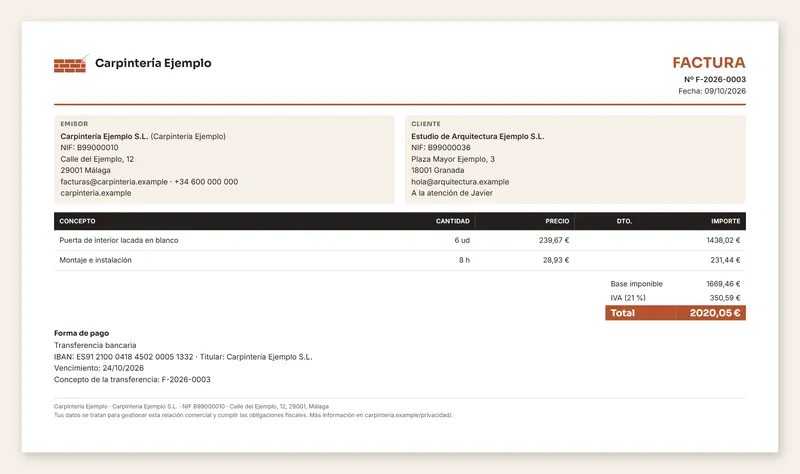The width and height of the screenshot is (800, 474).
Task: Click 'Concepto de la transferencia: F-2026-0003' line
Action: click(x=132, y=379)
